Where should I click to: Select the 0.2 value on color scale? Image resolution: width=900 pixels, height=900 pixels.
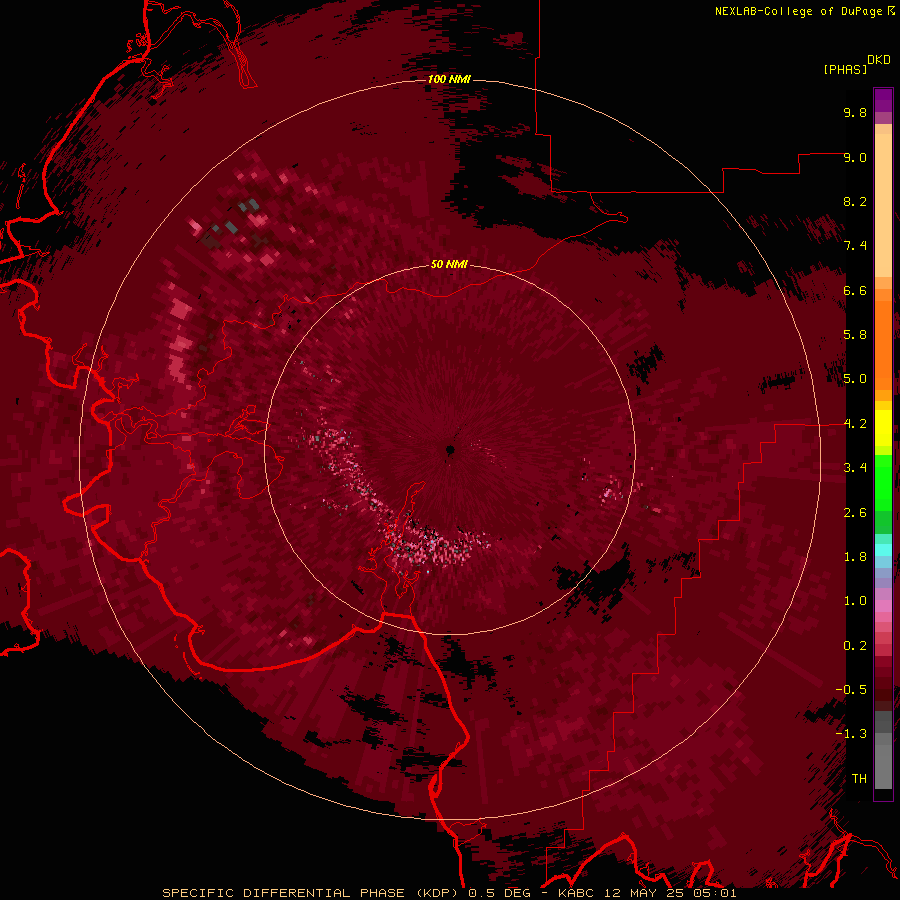855,646
